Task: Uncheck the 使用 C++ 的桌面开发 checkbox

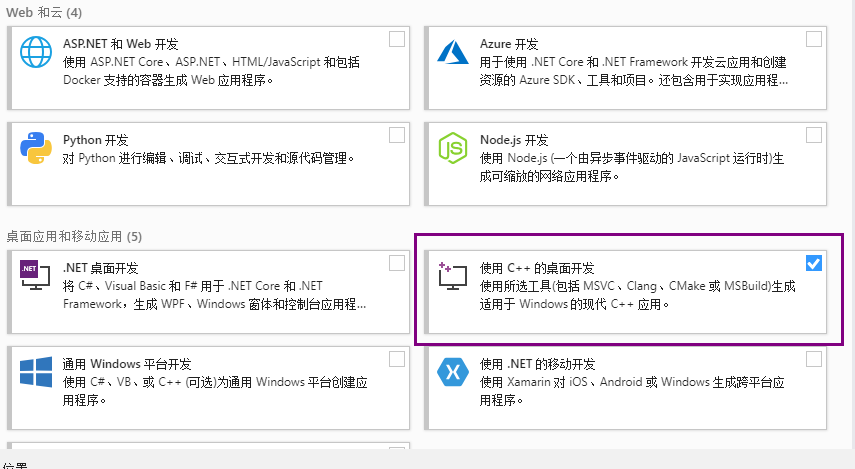Action: [814, 263]
